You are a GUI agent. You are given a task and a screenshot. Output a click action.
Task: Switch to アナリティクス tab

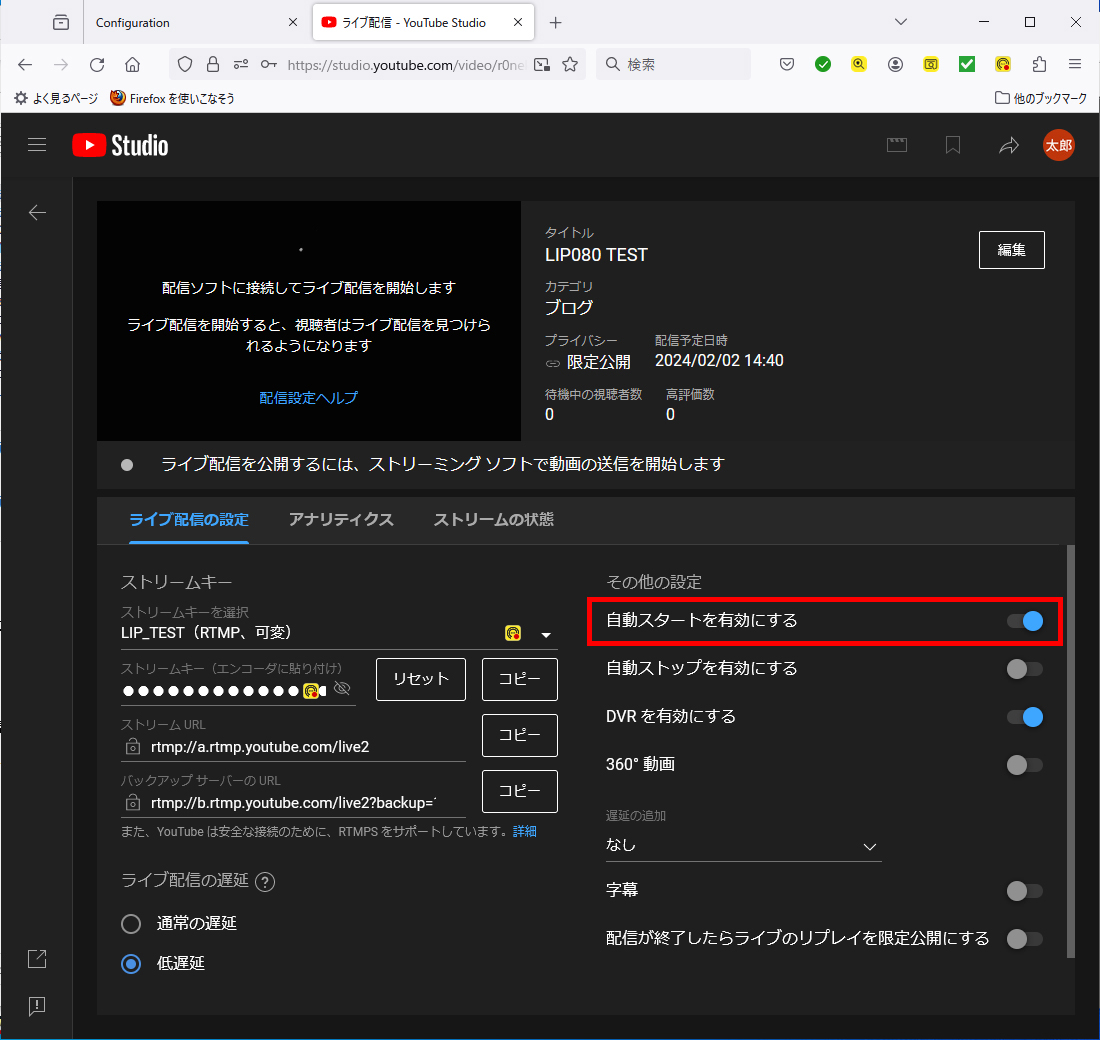[341, 520]
